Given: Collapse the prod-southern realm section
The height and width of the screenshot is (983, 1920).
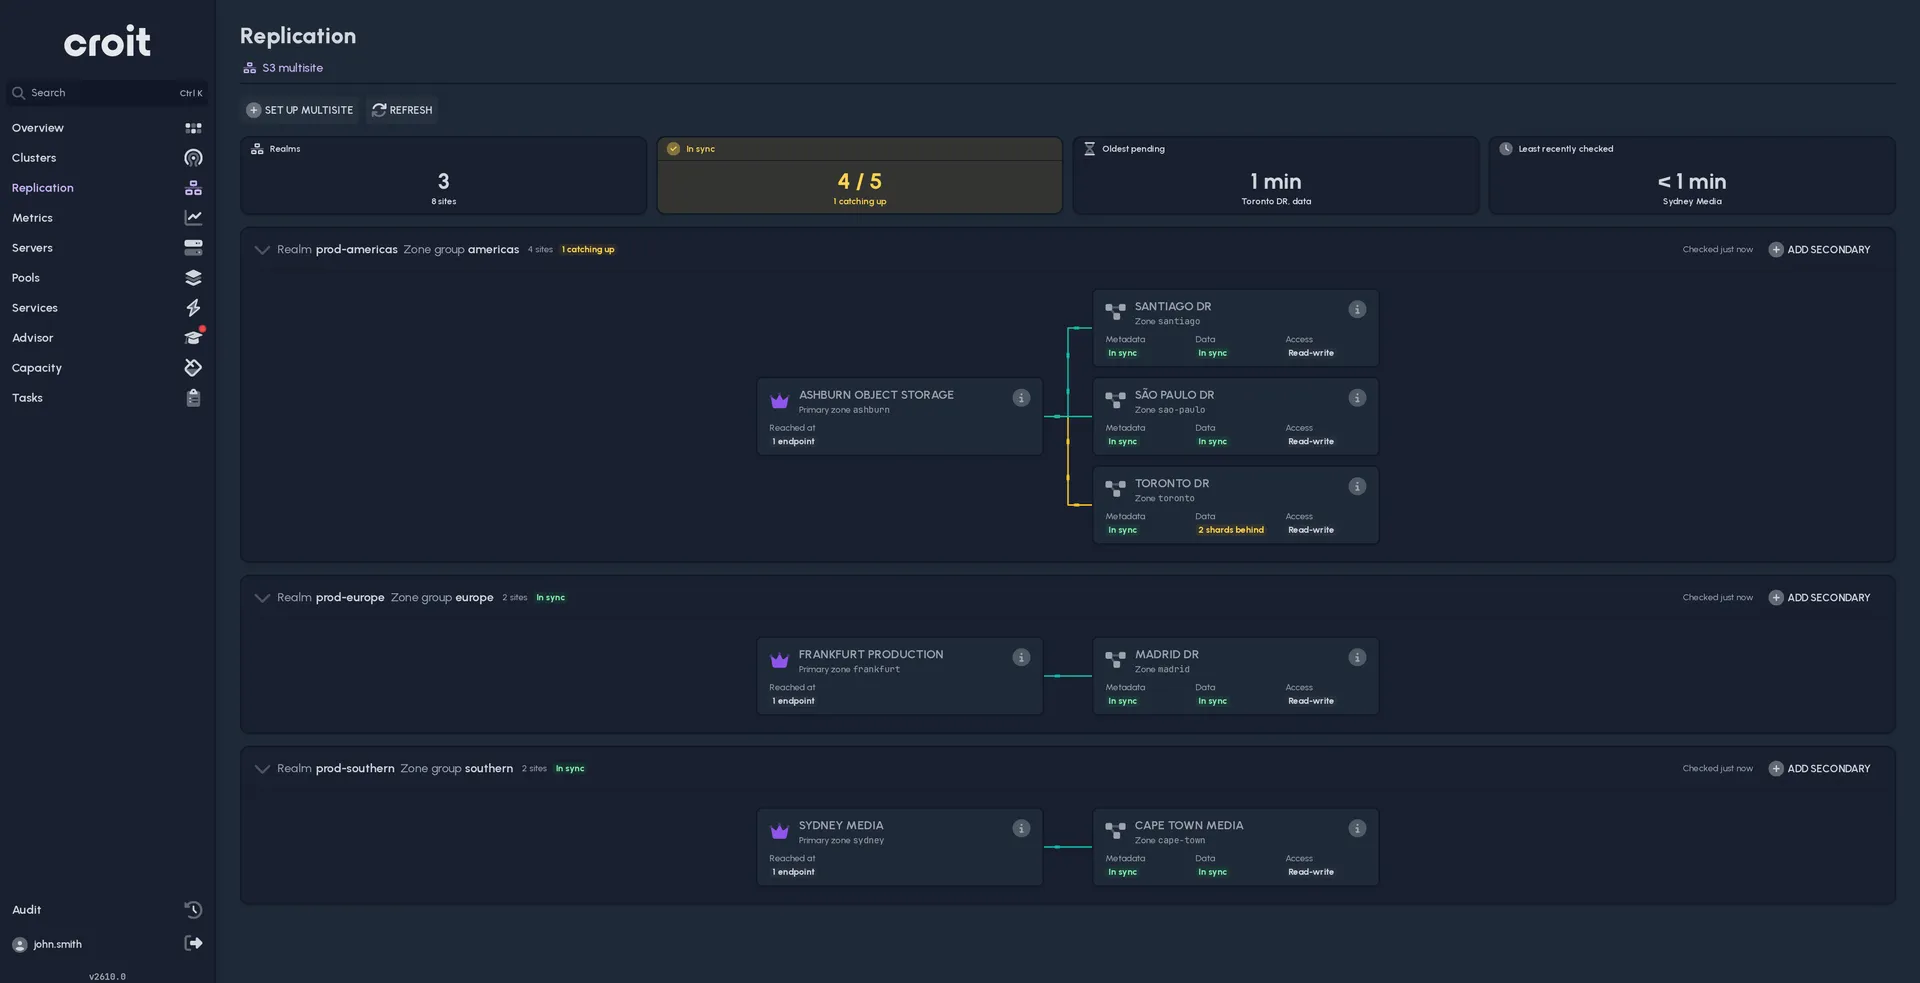Looking at the screenshot, I should coord(262,769).
